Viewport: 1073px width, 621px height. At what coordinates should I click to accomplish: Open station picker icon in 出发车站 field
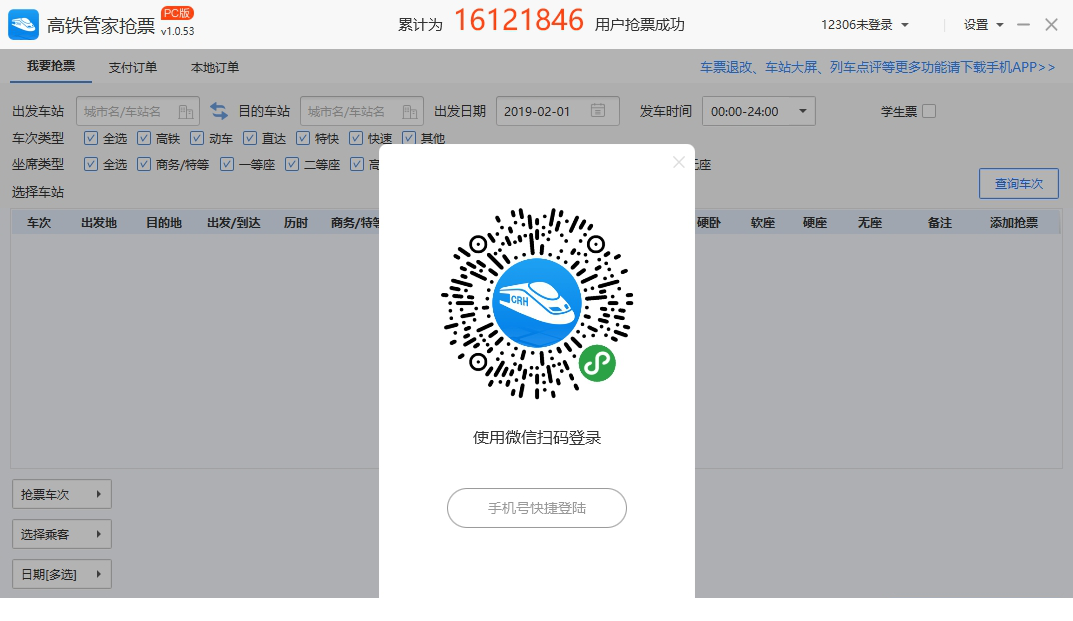tap(185, 112)
